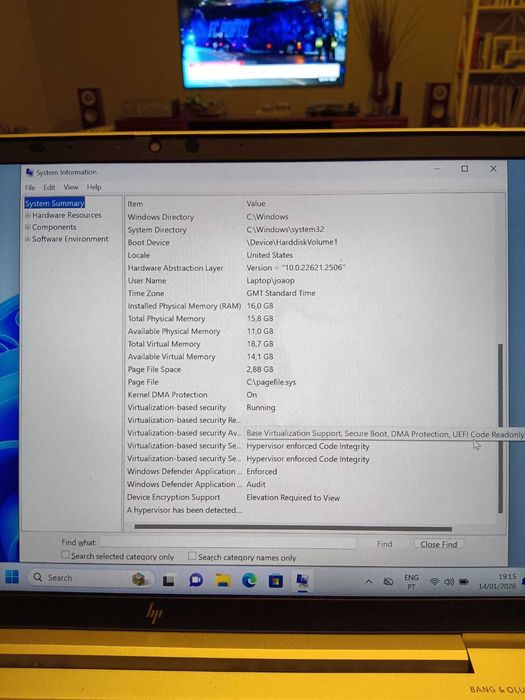Screen dimensions: 525x700
Task: Select the Time Zone row
Action: tap(312, 293)
